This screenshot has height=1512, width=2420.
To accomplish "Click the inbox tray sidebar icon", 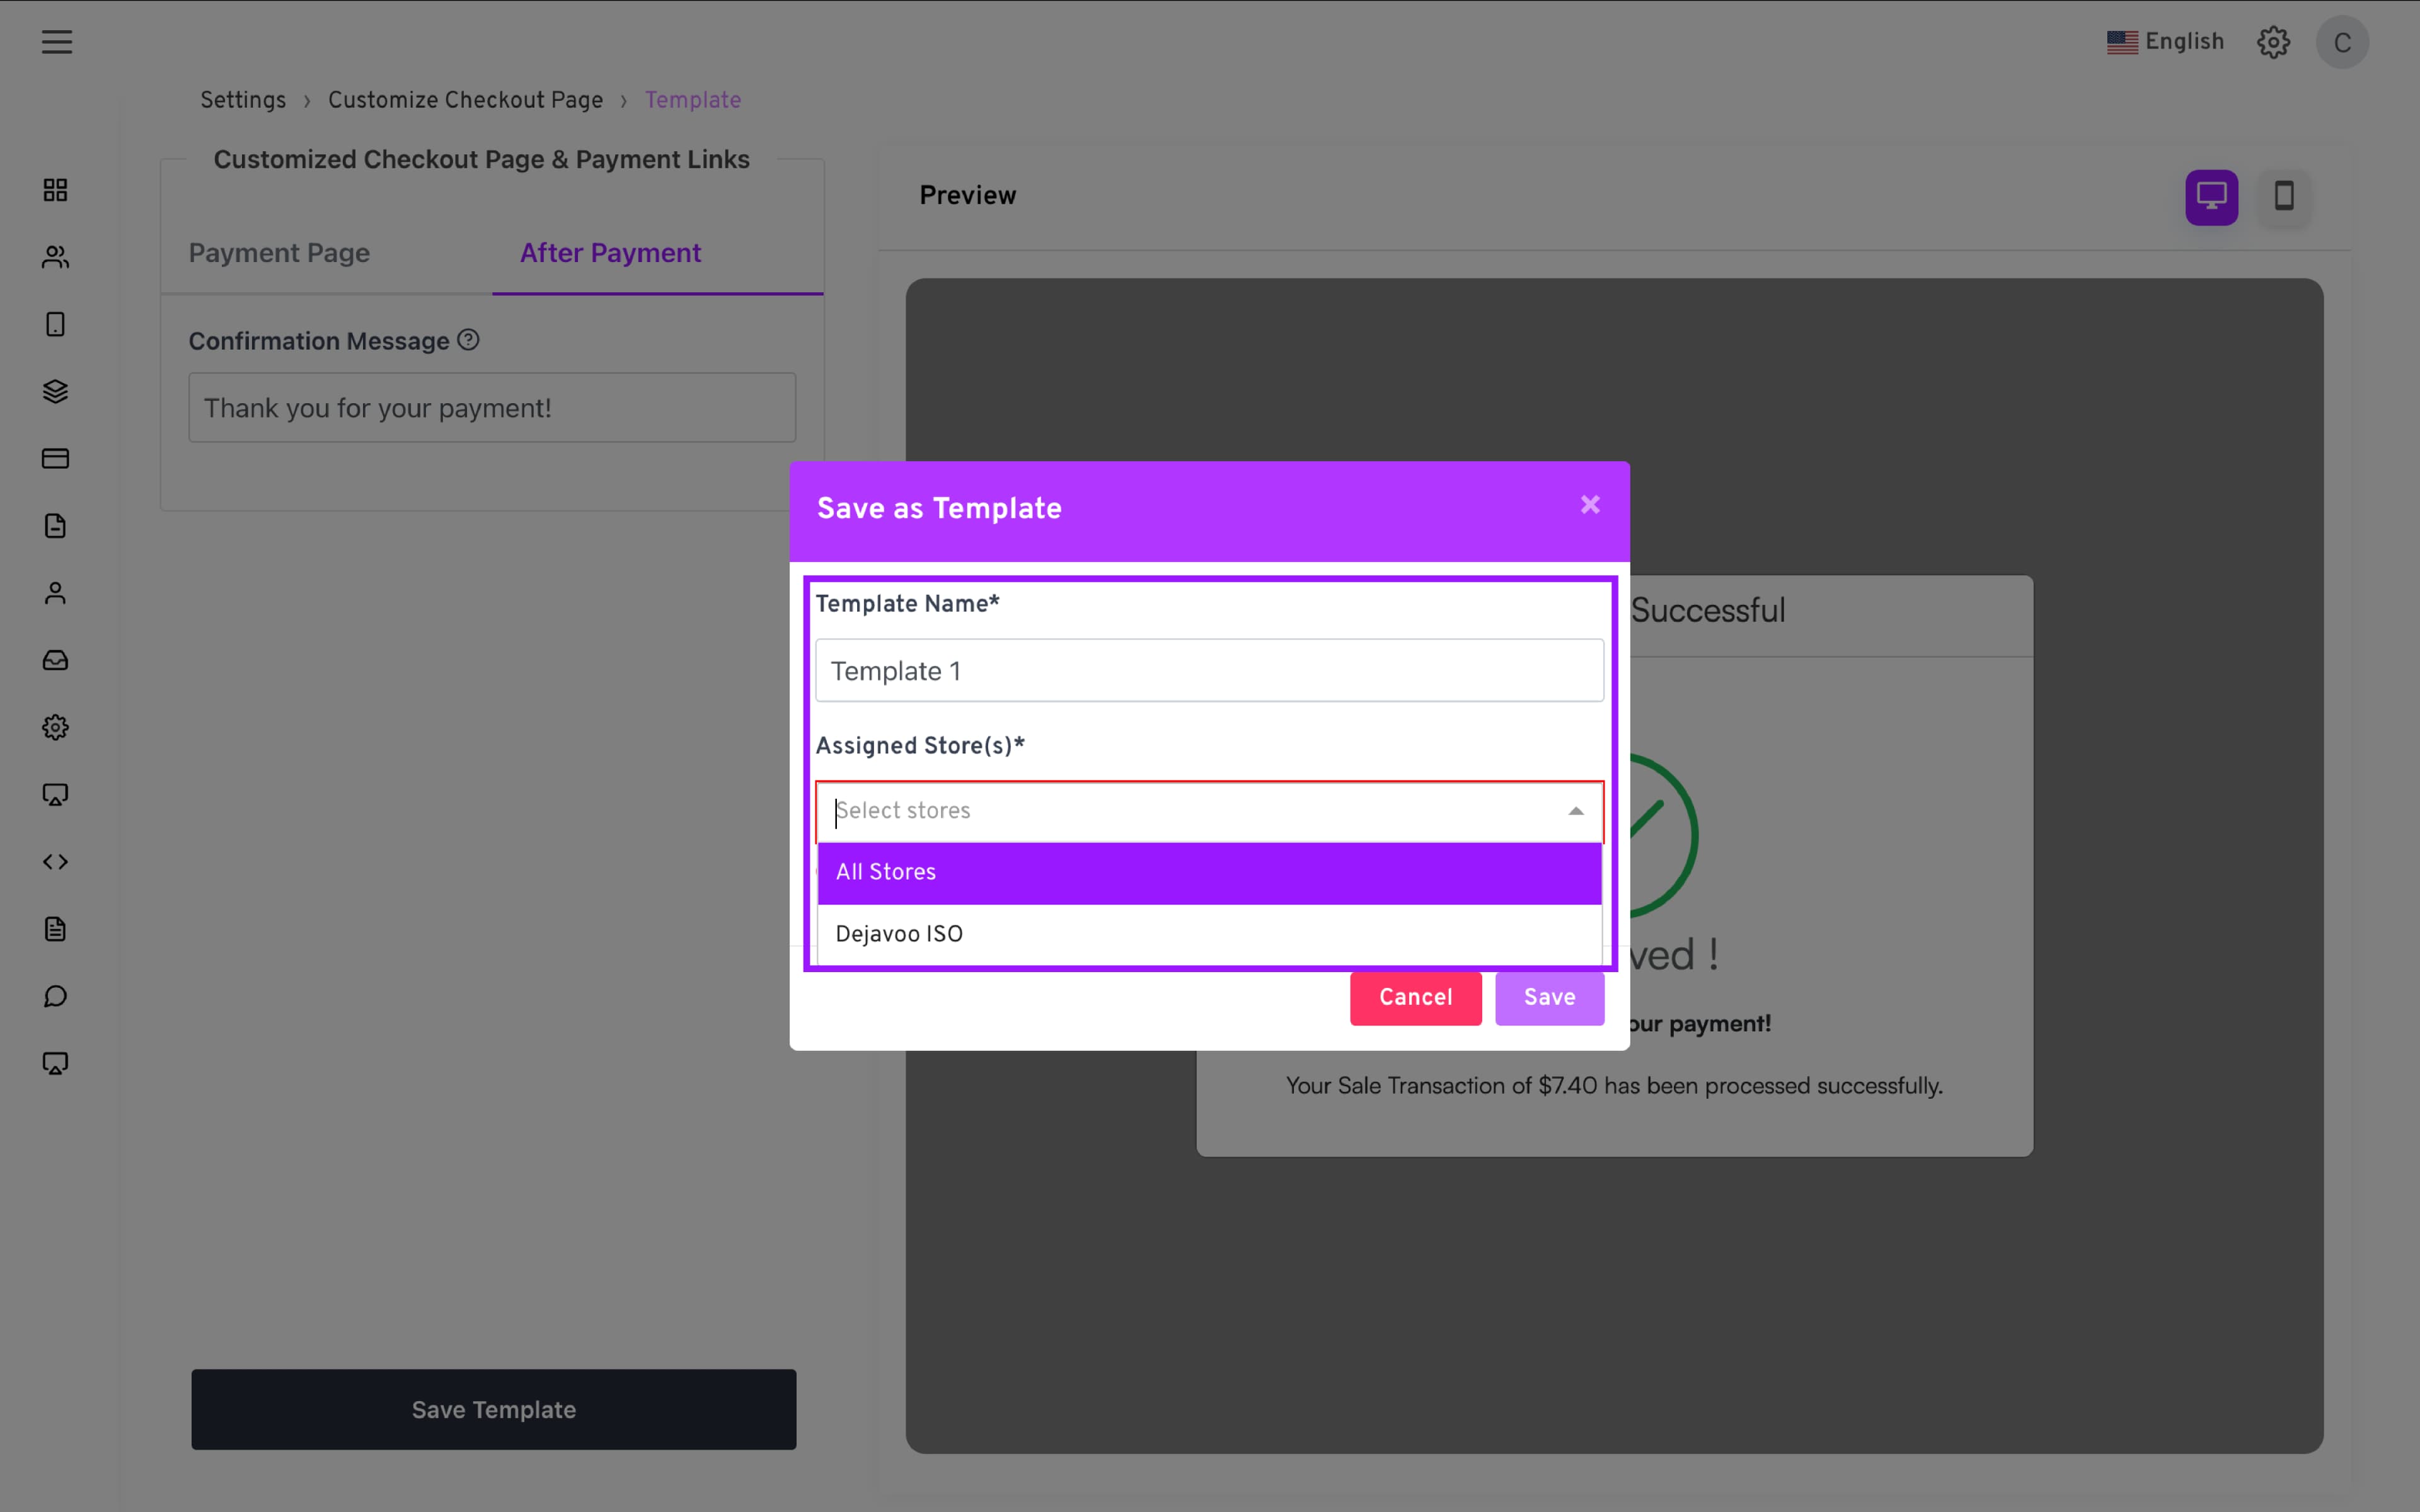I will (55, 660).
